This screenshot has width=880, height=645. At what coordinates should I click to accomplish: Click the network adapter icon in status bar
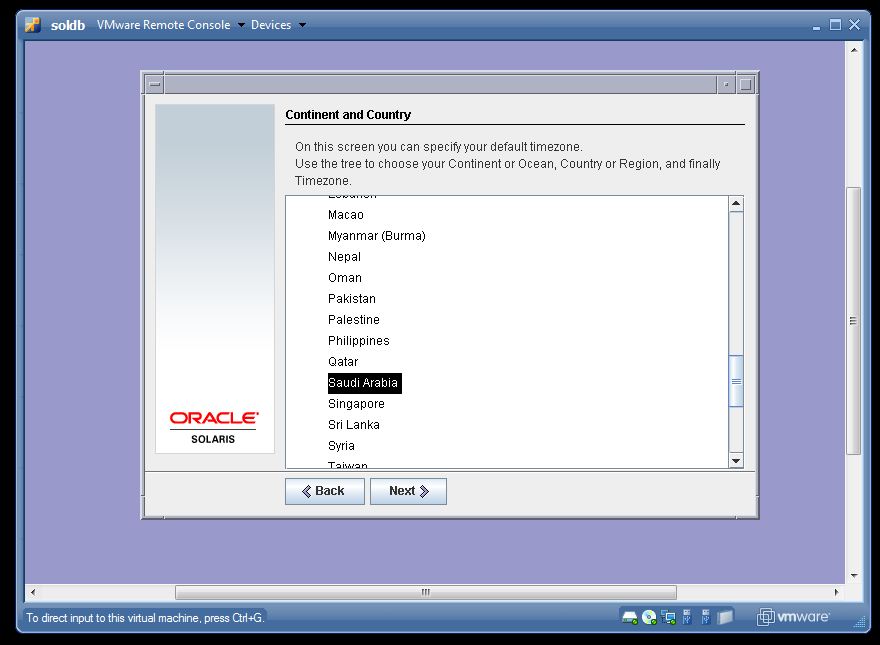(667, 617)
